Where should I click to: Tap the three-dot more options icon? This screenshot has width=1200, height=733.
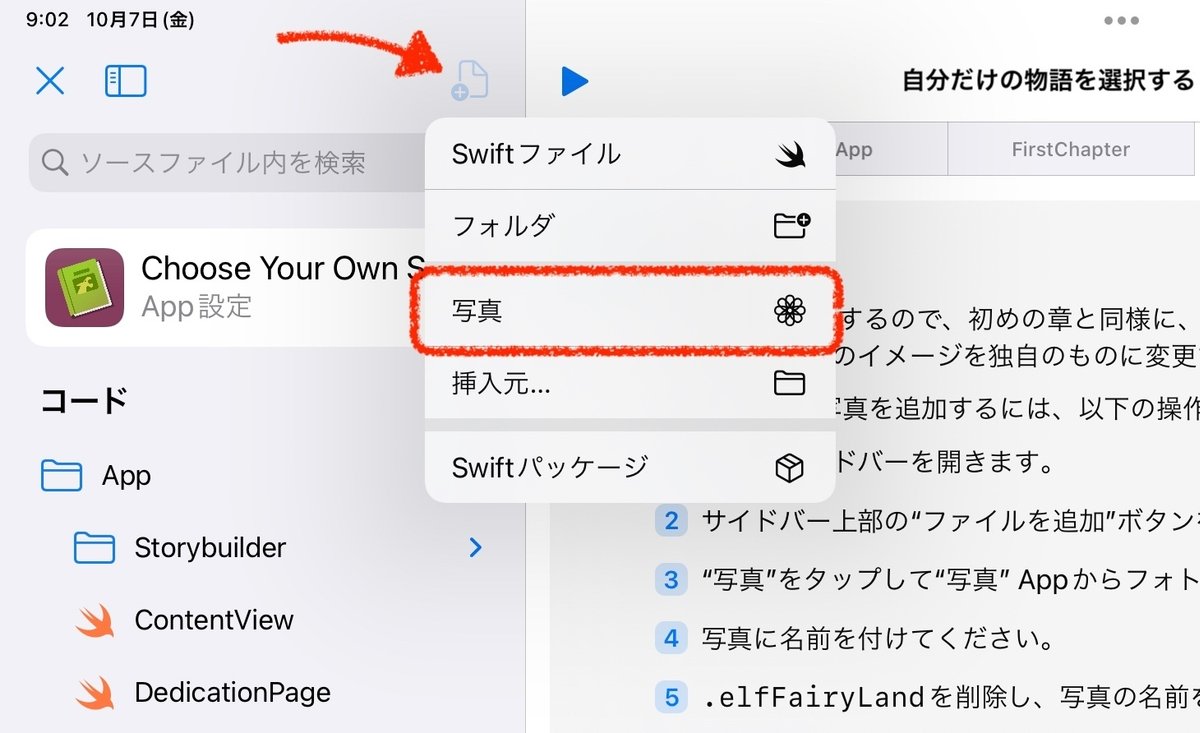[1121, 21]
